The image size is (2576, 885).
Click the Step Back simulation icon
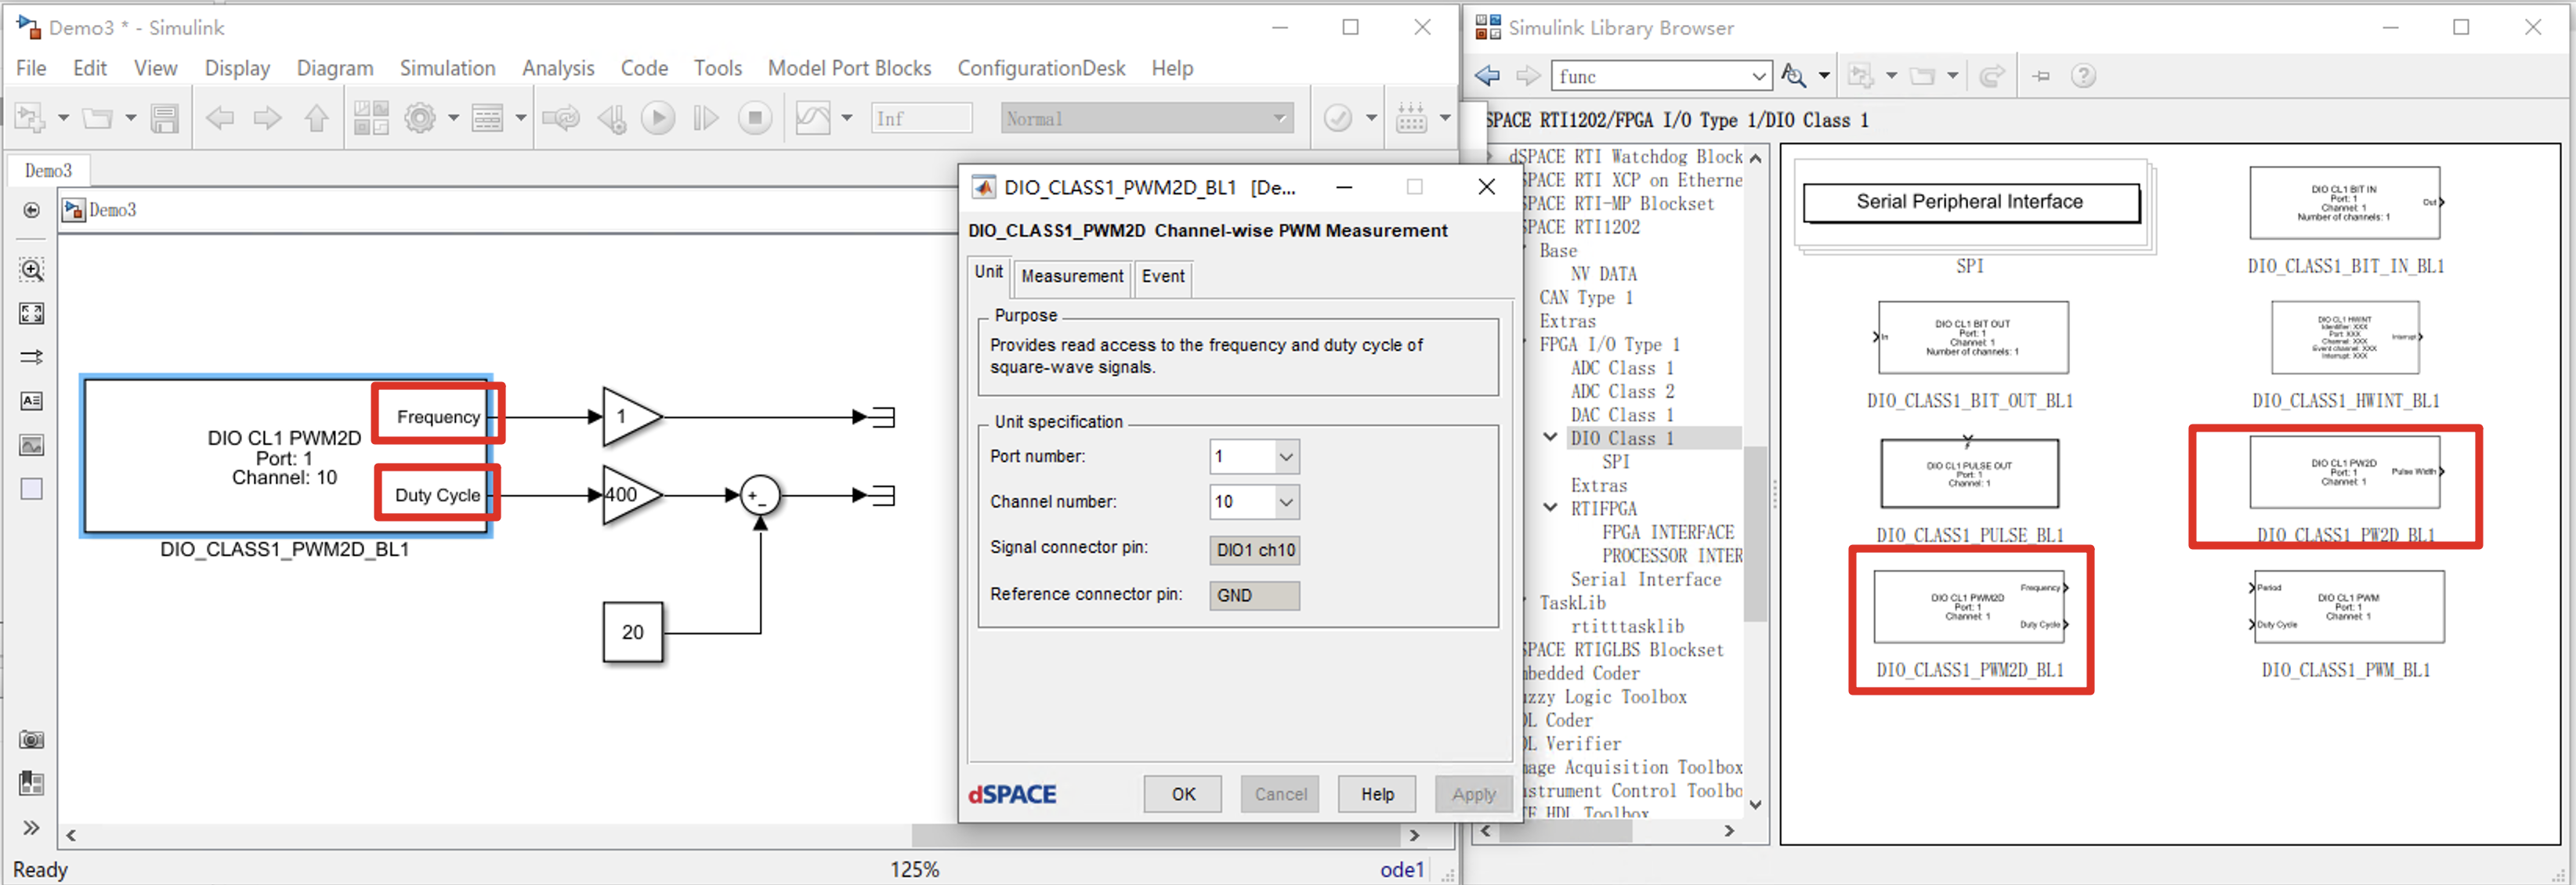(x=612, y=119)
